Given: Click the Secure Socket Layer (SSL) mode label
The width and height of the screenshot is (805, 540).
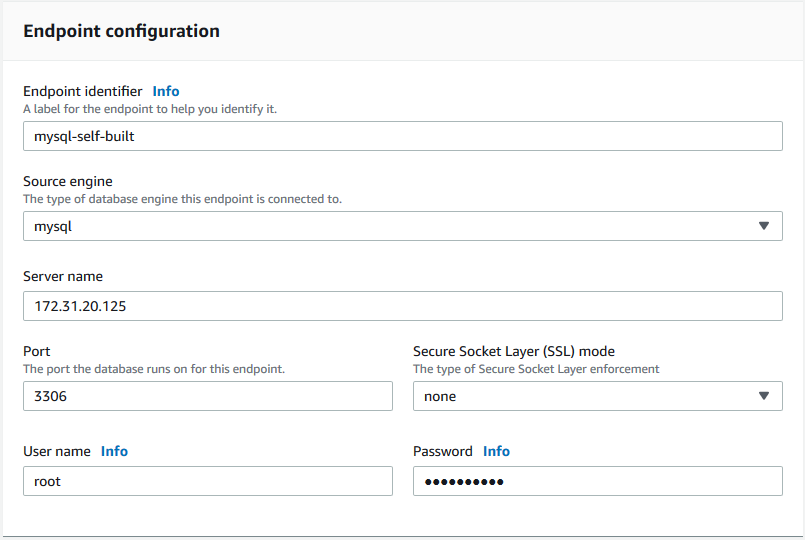Looking at the screenshot, I should (x=513, y=351).
